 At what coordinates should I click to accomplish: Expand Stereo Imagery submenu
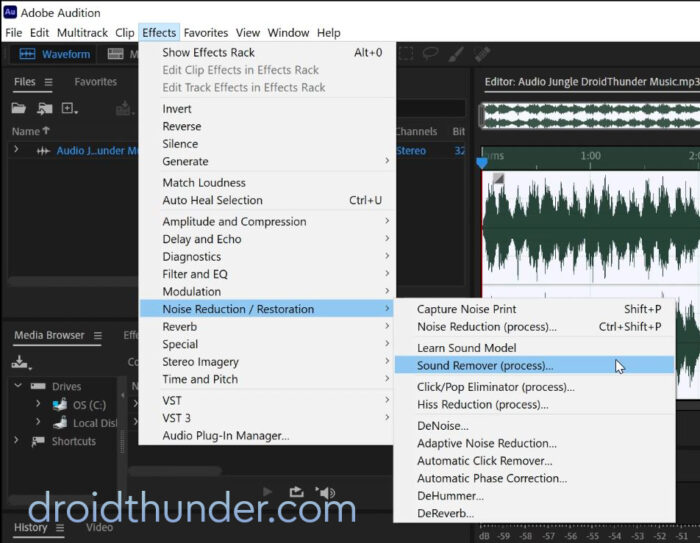coord(267,362)
